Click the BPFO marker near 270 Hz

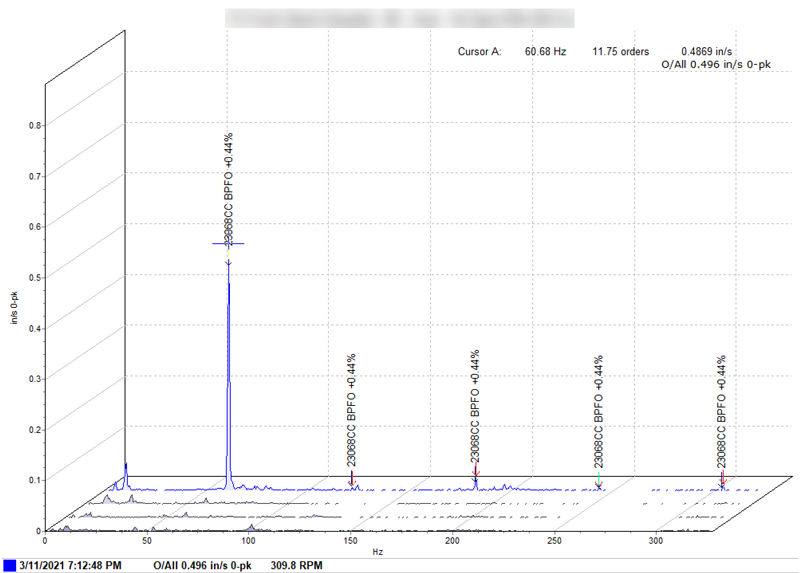tap(598, 411)
